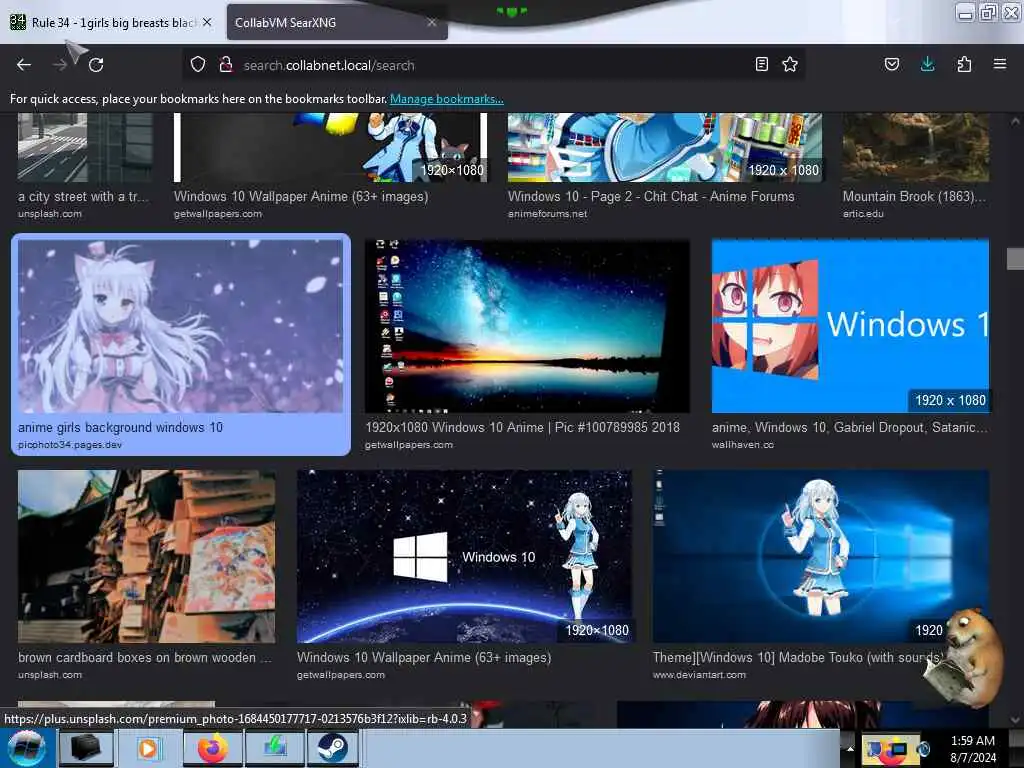Launch Firefox from the taskbar
Image resolution: width=1024 pixels, height=768 pixels.
[213, 748]
